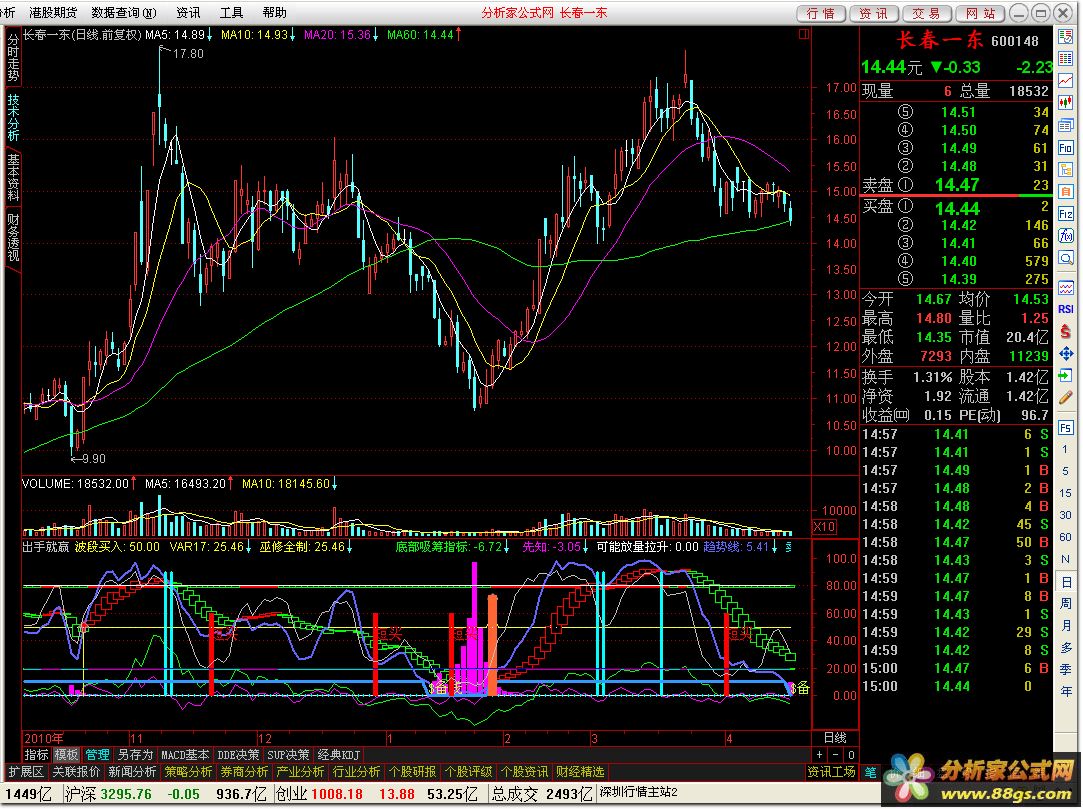Select the 日 daily period
The image size is (1083, 809).
pos(1066,582)
